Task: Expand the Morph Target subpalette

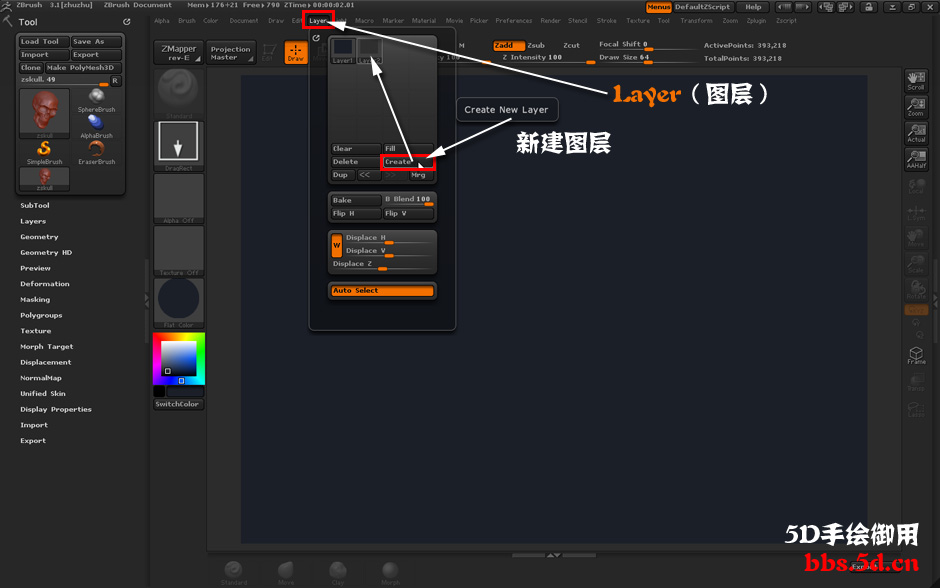Action: (47, 346)
